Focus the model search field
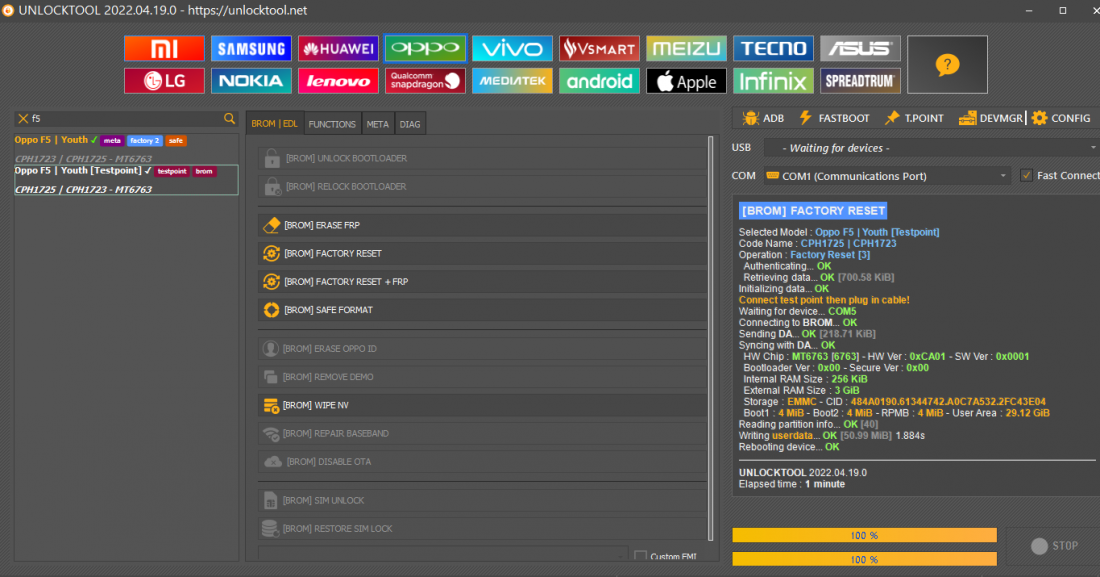The height and width of the screenshot is (577, 1100). (126, 119)
